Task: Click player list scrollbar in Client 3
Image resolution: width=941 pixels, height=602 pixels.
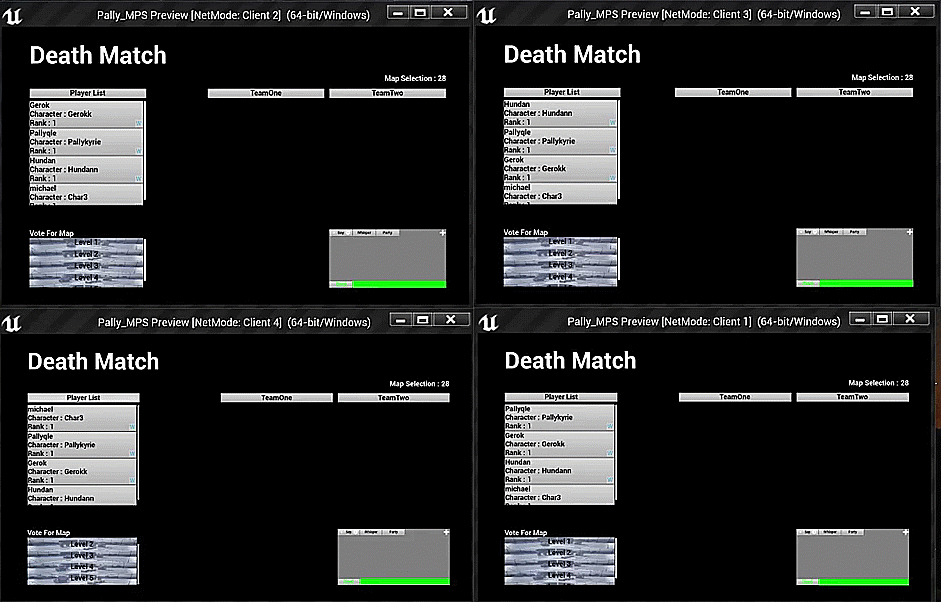Action: [618, 150]
